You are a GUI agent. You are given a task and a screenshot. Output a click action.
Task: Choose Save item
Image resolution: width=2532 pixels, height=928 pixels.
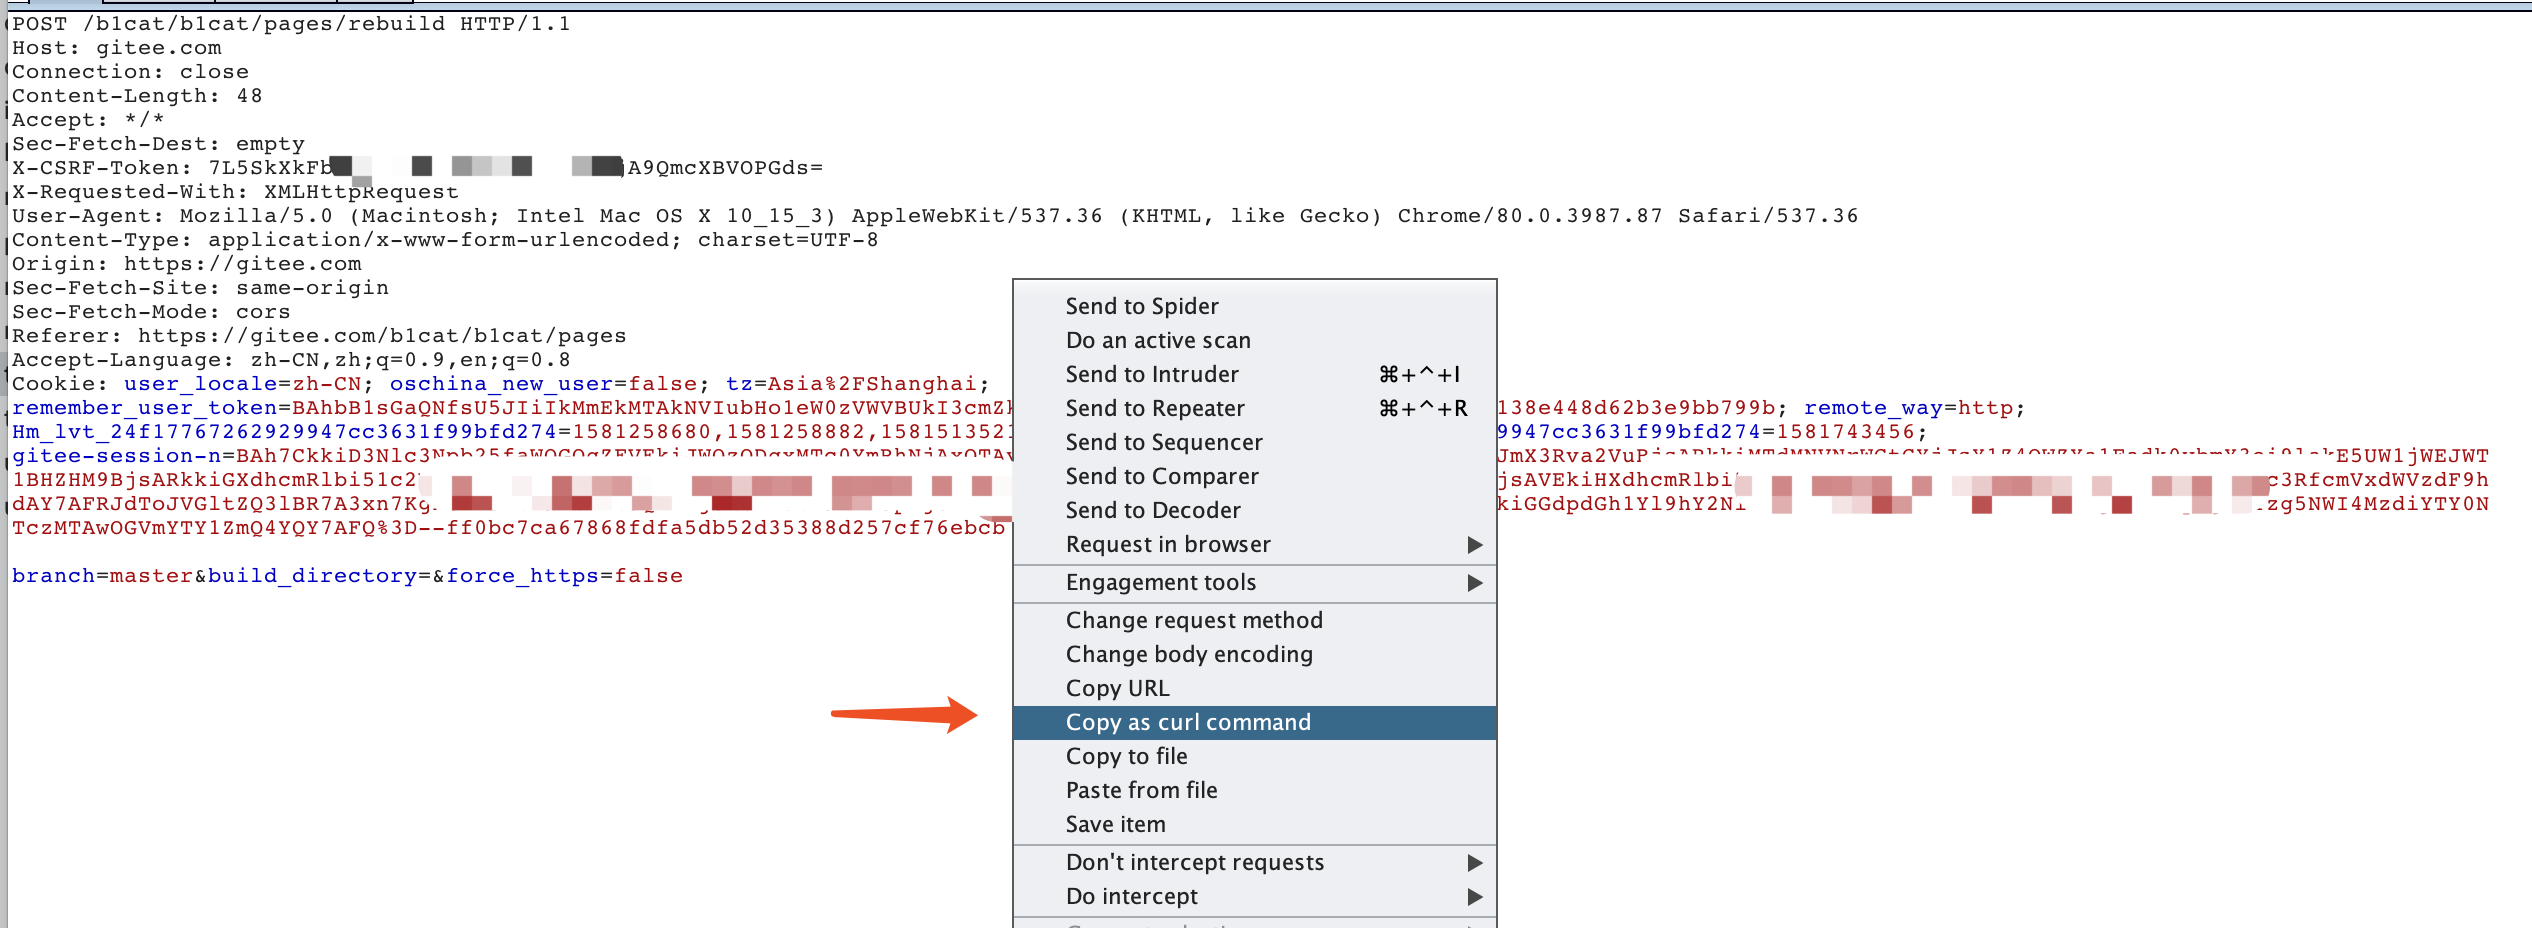click(1254, 824)
